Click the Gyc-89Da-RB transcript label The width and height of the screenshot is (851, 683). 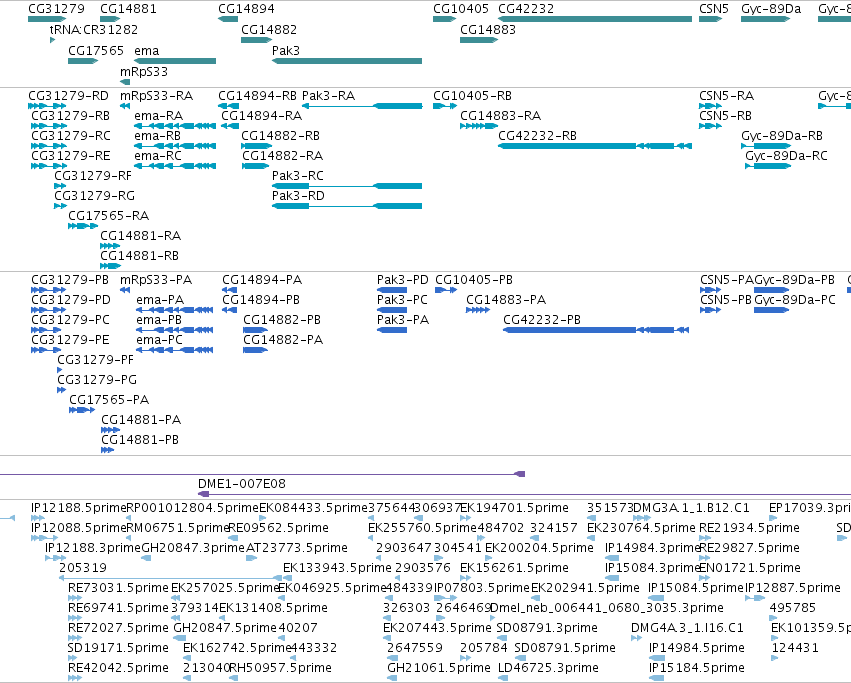pos(782,135)
